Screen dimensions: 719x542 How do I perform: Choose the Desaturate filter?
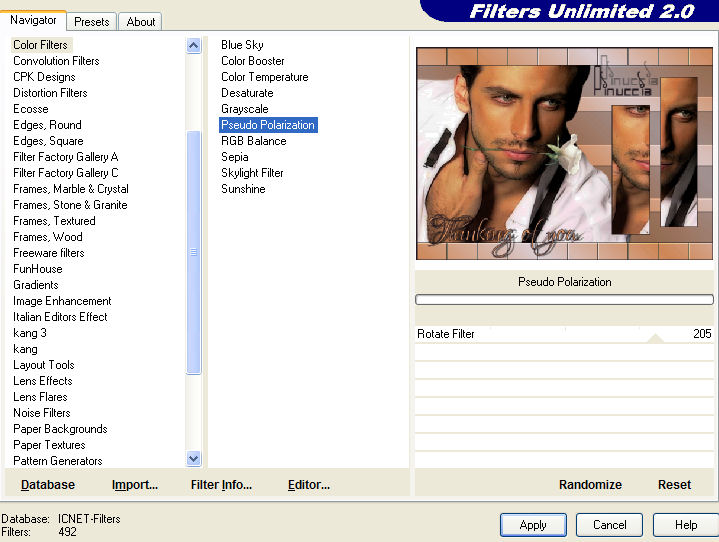coord(247,93)
